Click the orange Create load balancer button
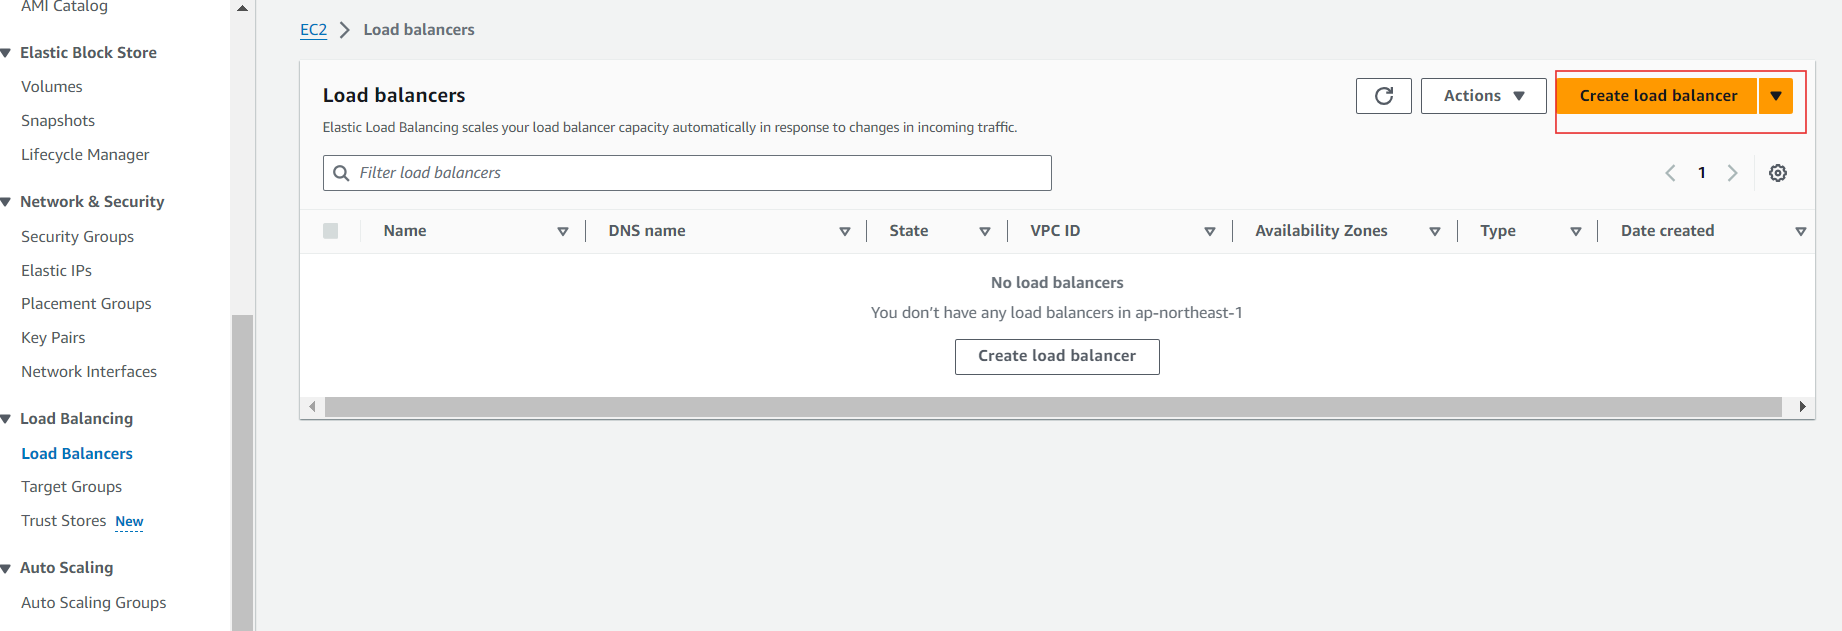Image resolution: width=1842 pixels, height=631 pixels. [1657, 96]
